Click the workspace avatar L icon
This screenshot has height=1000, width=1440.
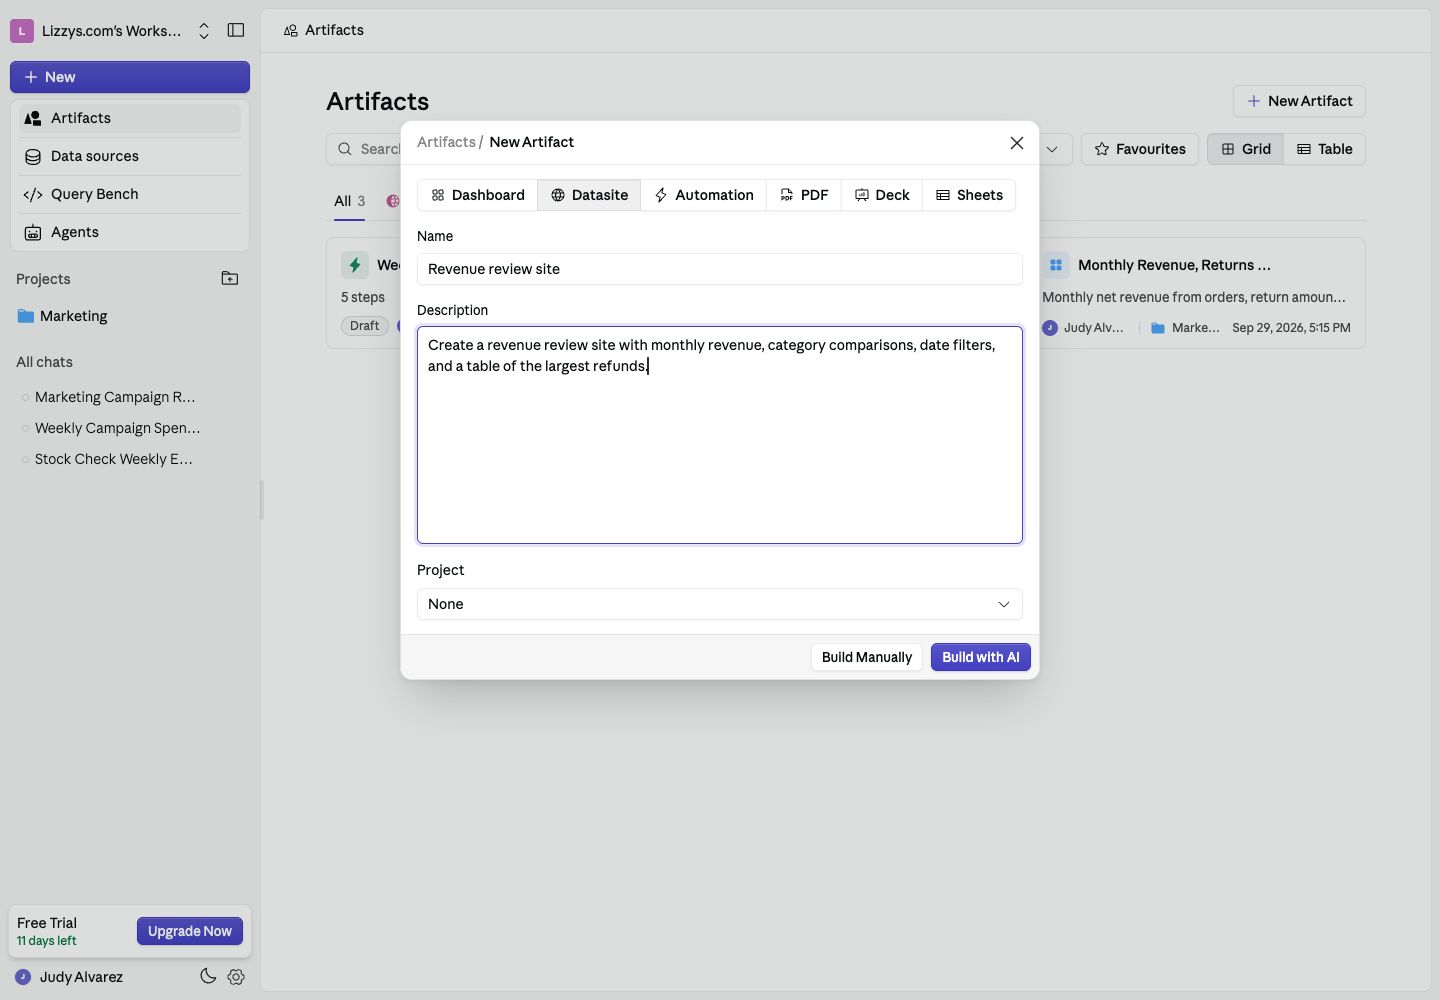[x=22, y=31]
